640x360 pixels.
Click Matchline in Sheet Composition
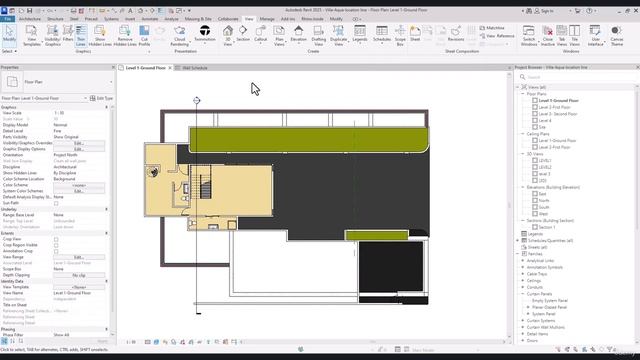point(492,28)
